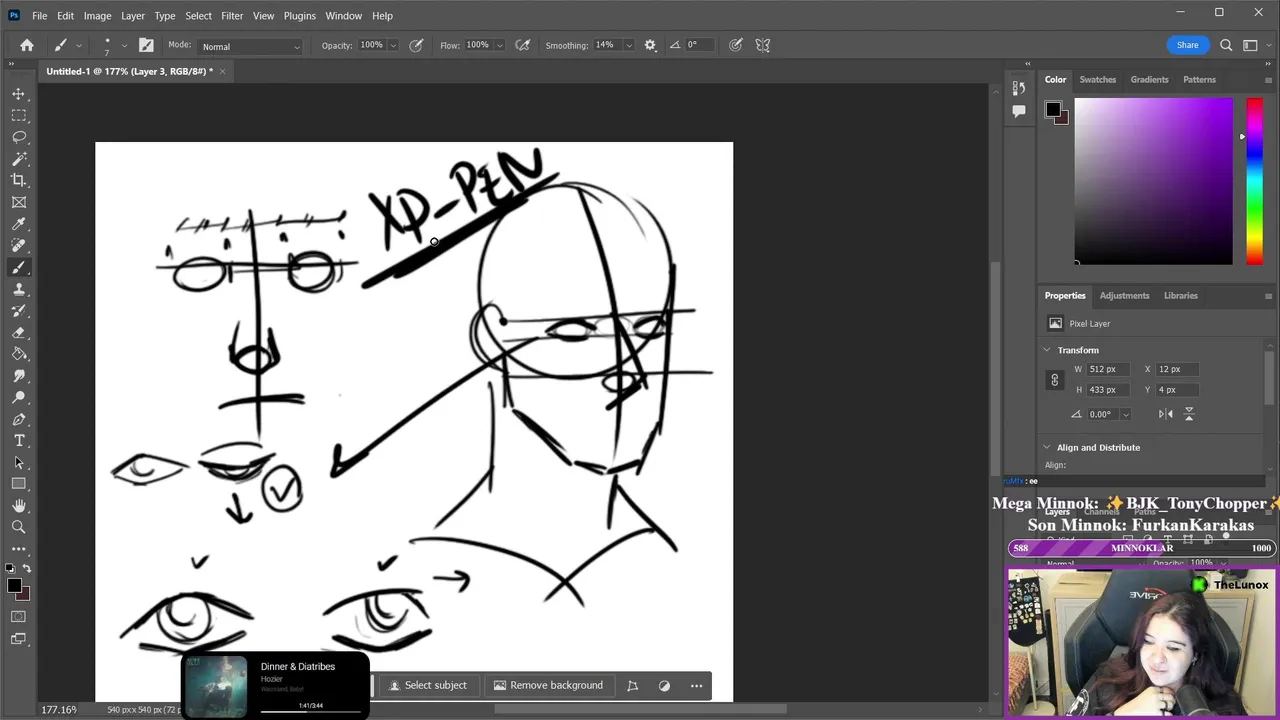Flip layer horizontally in Properties
The width and height of the screenshot is (1280, 720).
click(1166, 414)
